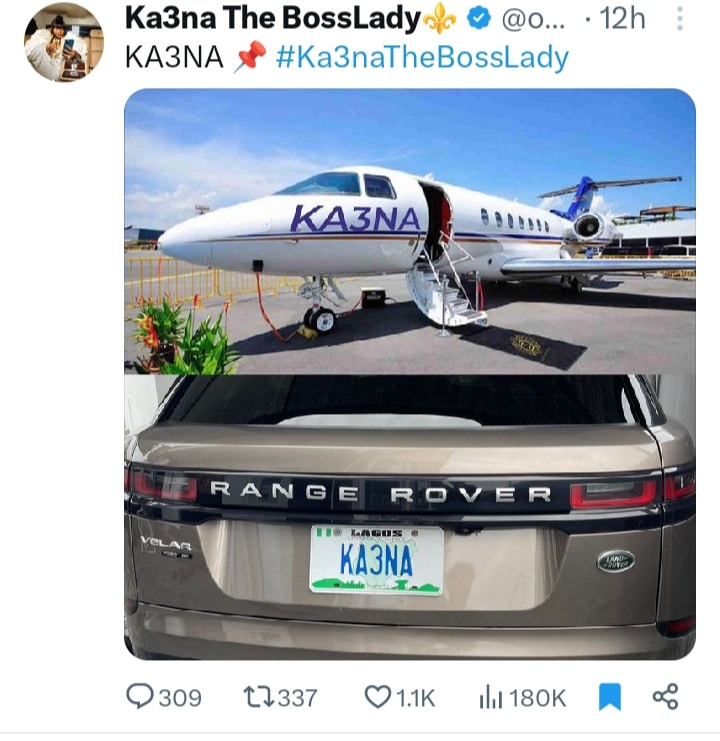The width and height of the screenshot is (720, 741).
Task: Click the 180K views count
Action: click(x=538, y=697)
